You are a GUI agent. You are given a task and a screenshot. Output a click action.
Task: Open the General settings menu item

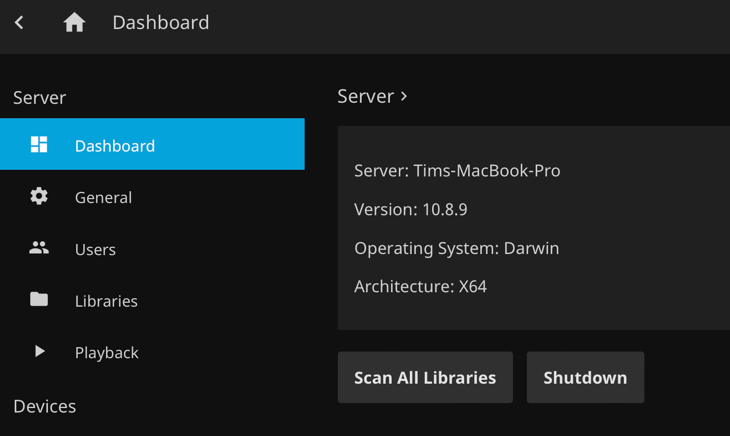point(103,198)
